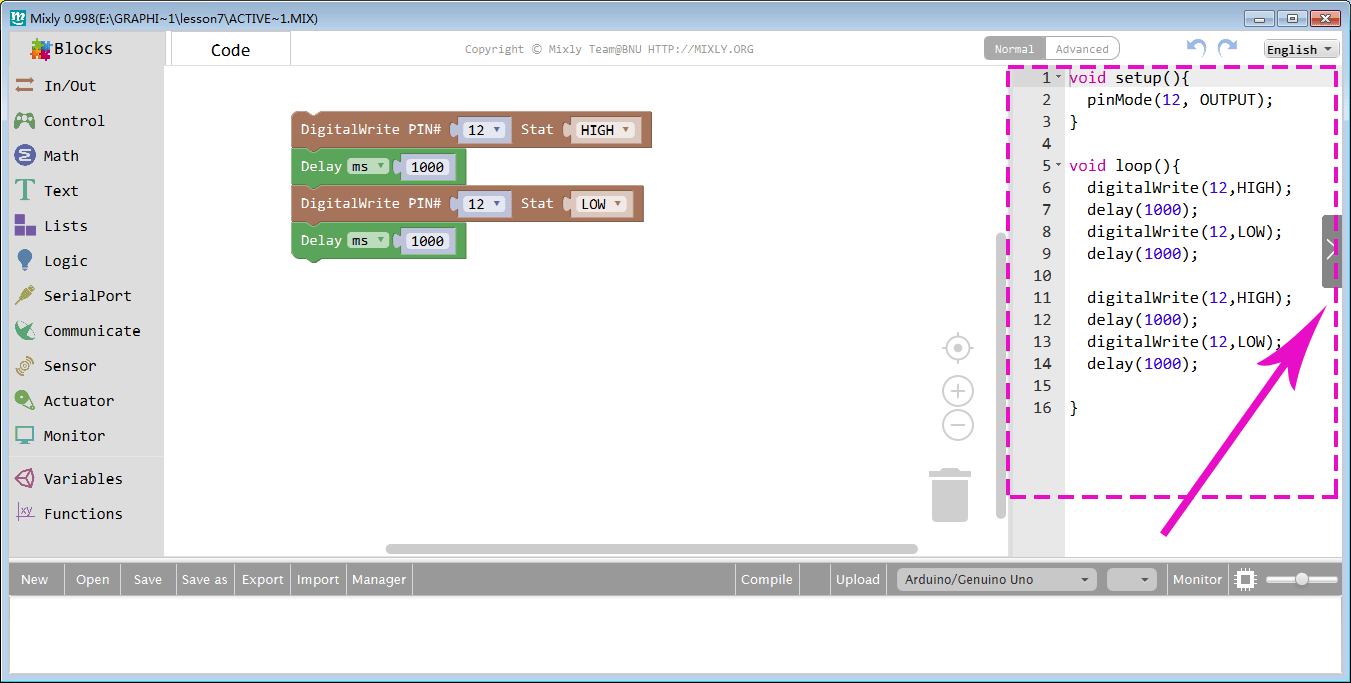Open the Stat HIGH dropdown

[605, 130]
